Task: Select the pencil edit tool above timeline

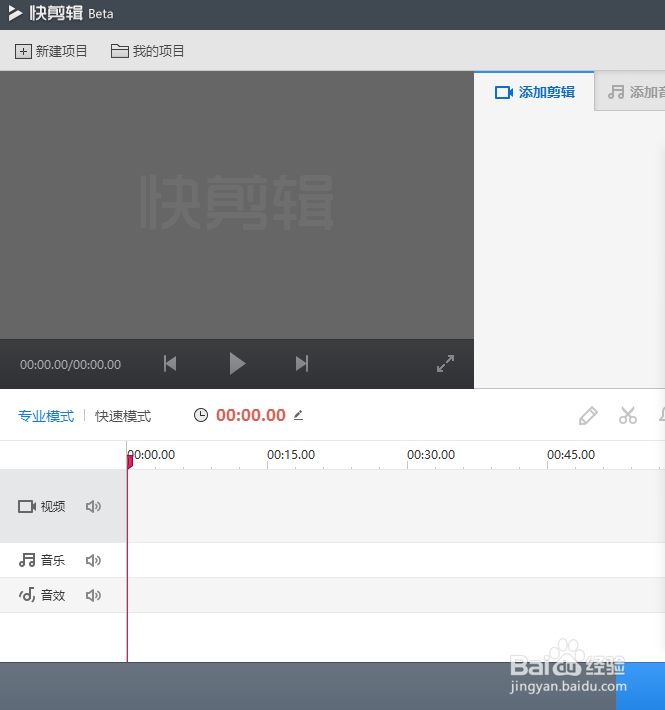Action: coord(588,416)
